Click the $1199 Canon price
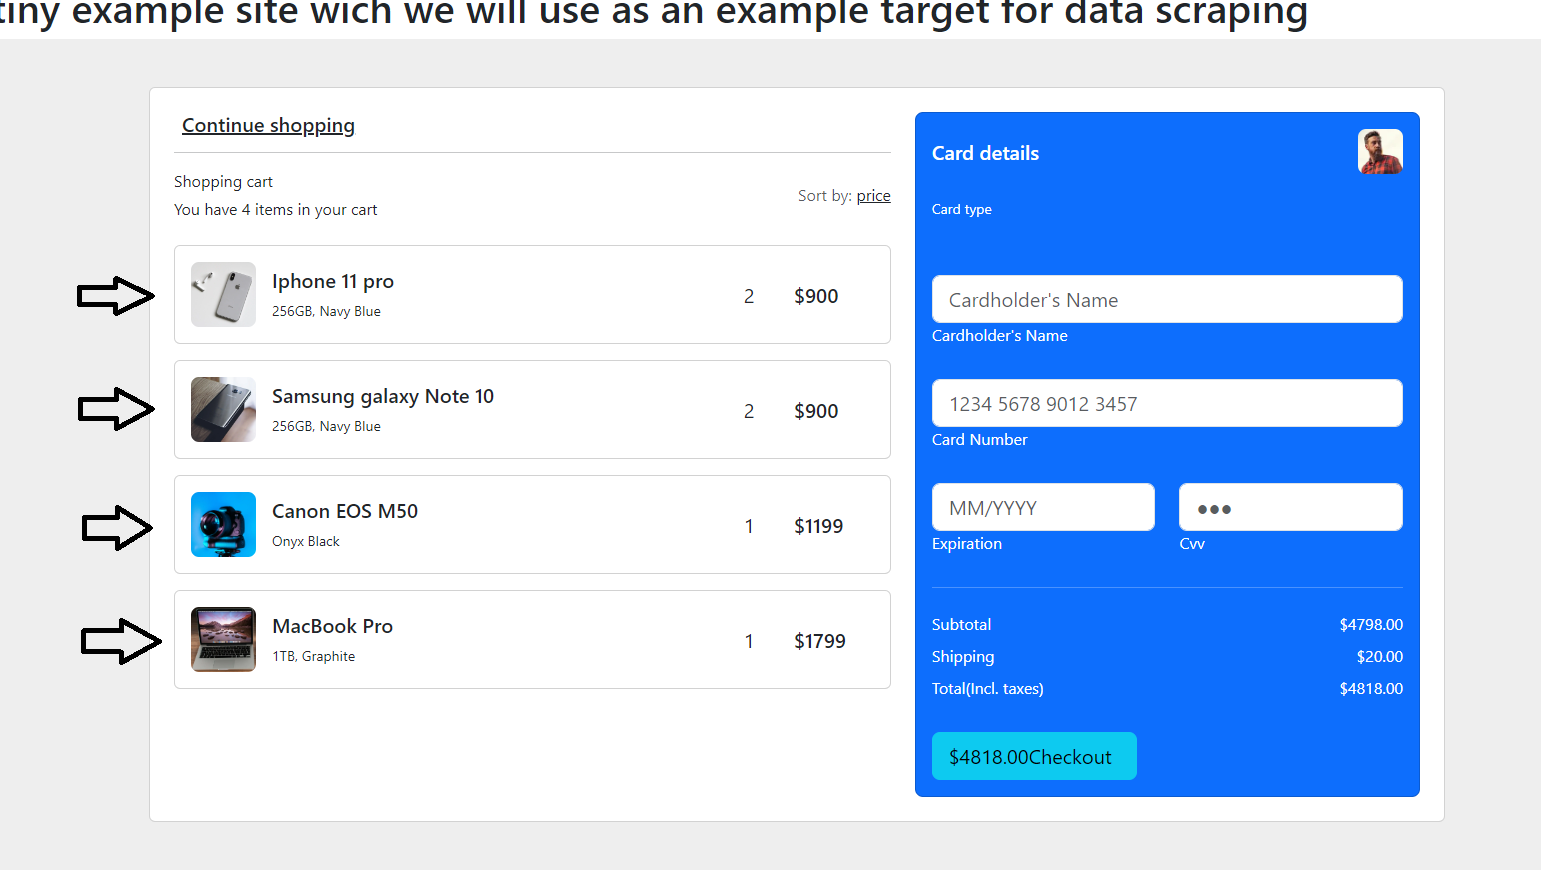Screen dimensions: 1541x874 point(818,526)
